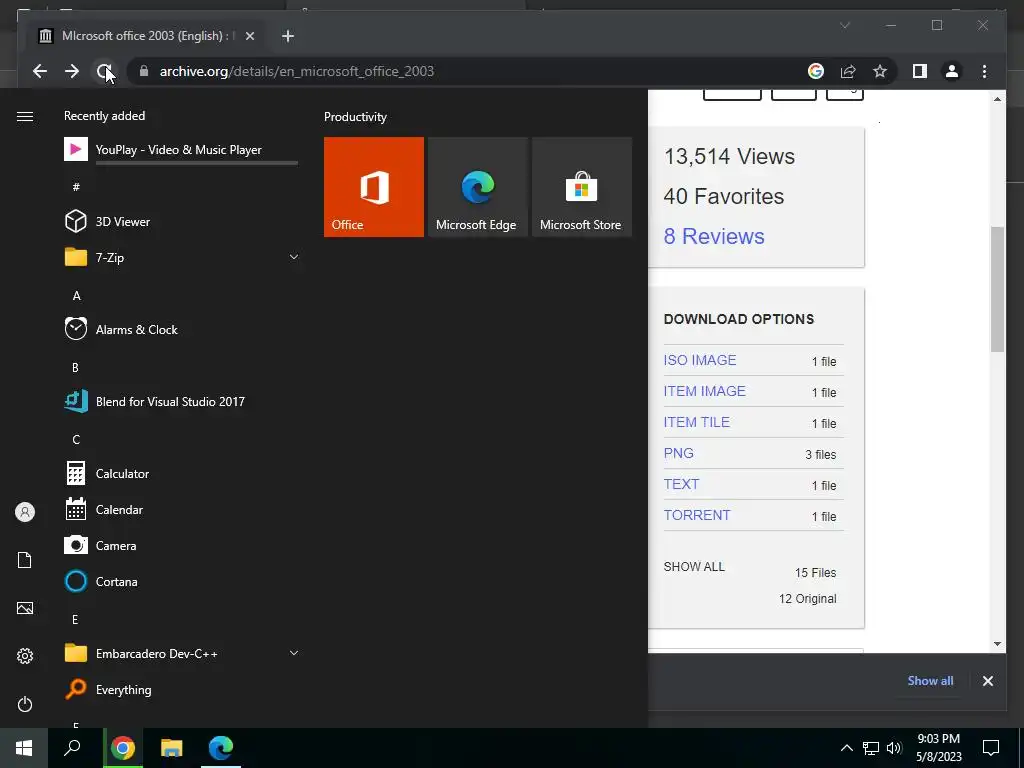Open the notification center icon
Viewport: 1024px width, 768px height.
point(991,748)
